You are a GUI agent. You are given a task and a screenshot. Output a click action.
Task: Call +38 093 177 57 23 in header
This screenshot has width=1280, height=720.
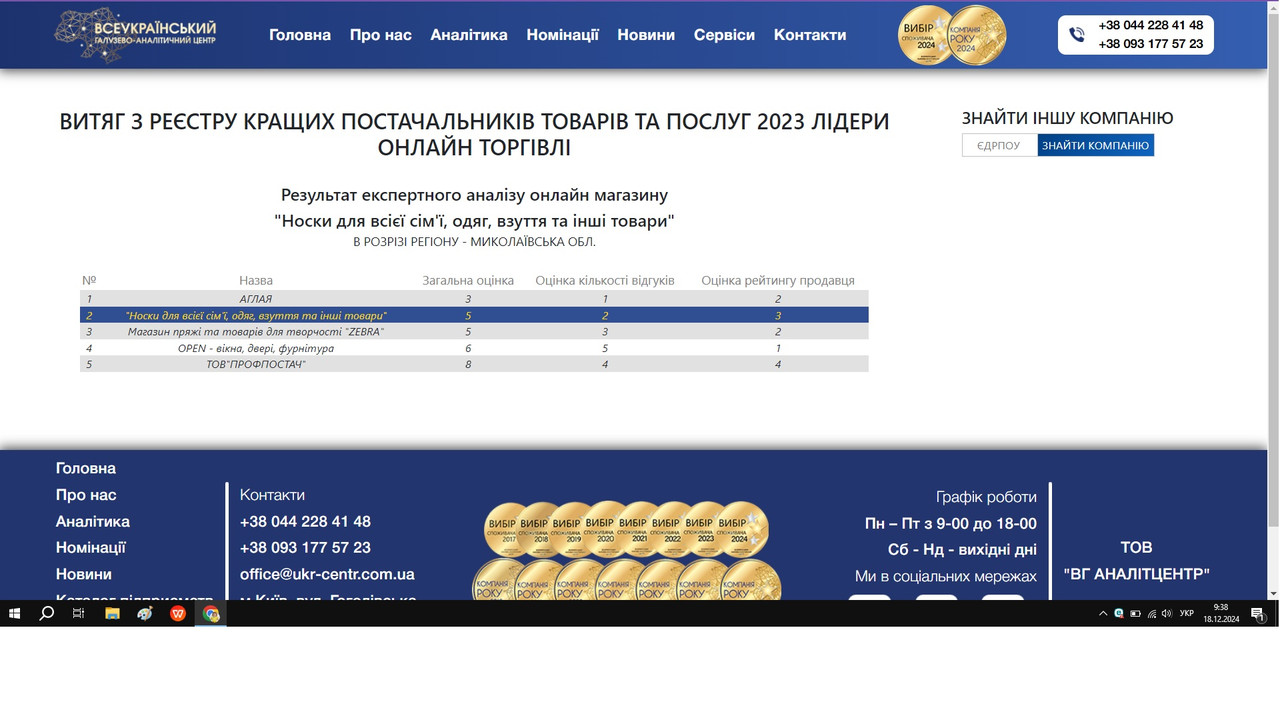pos(1151,44)
